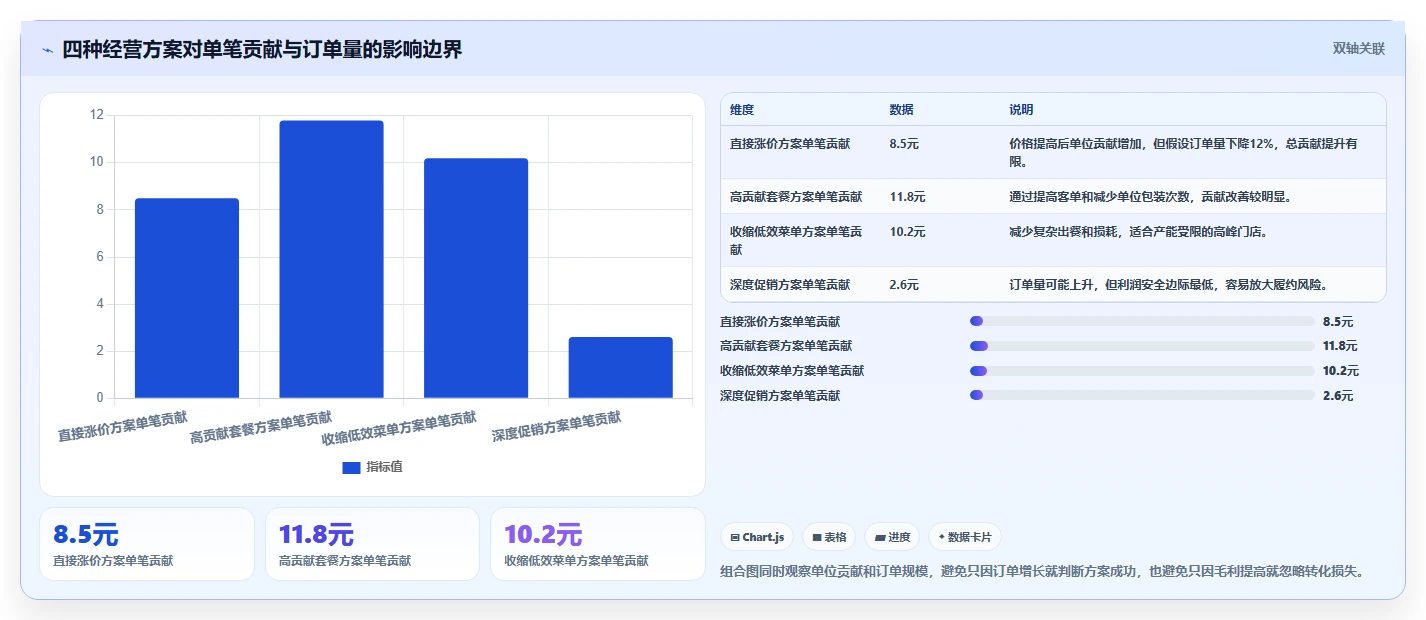1426x620 pixels.
Task: Click x-axis label 高贡献套餐方案单笔贡献
Action: click(261, 427)
